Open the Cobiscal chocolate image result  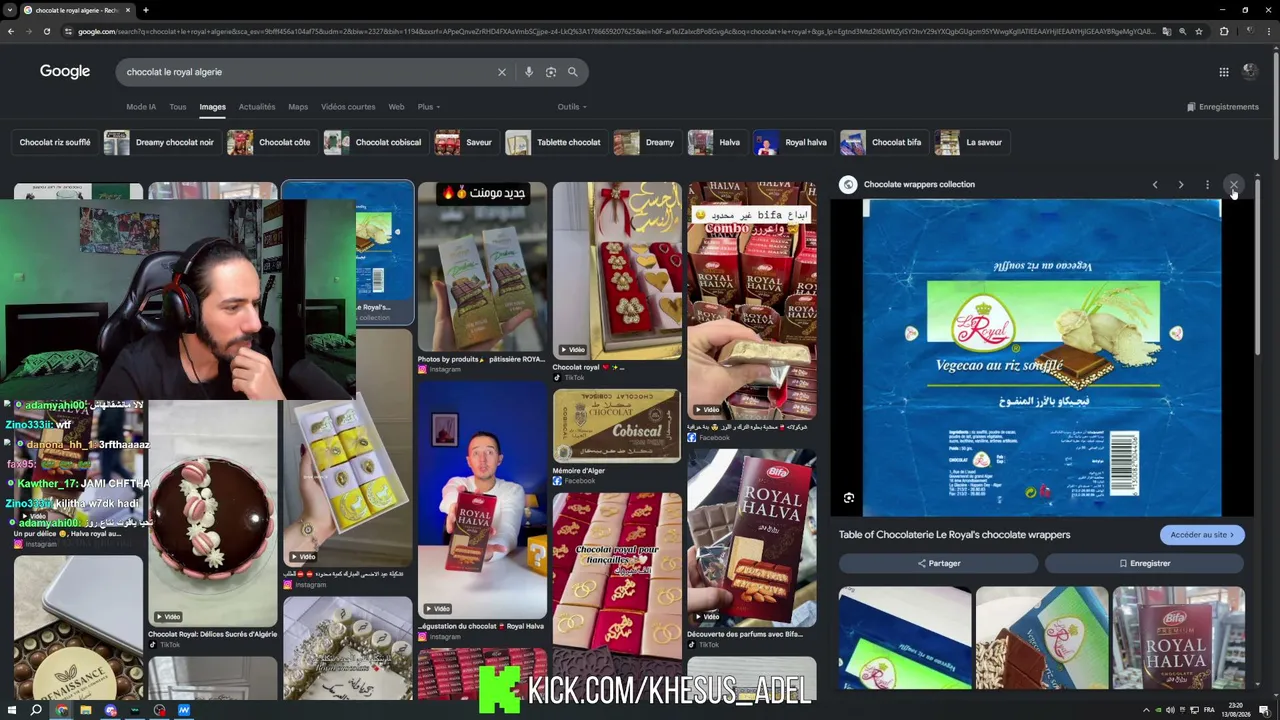click(617, 425)
